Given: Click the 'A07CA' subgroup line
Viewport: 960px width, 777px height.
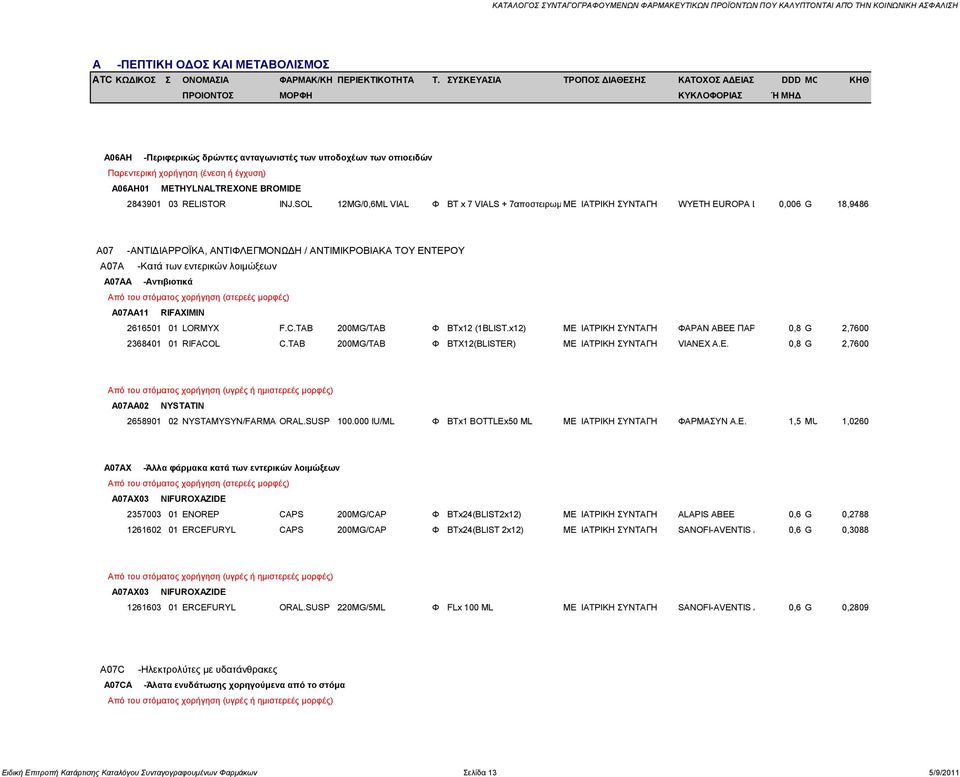Looking at the screenshot, I should (224, 685).
